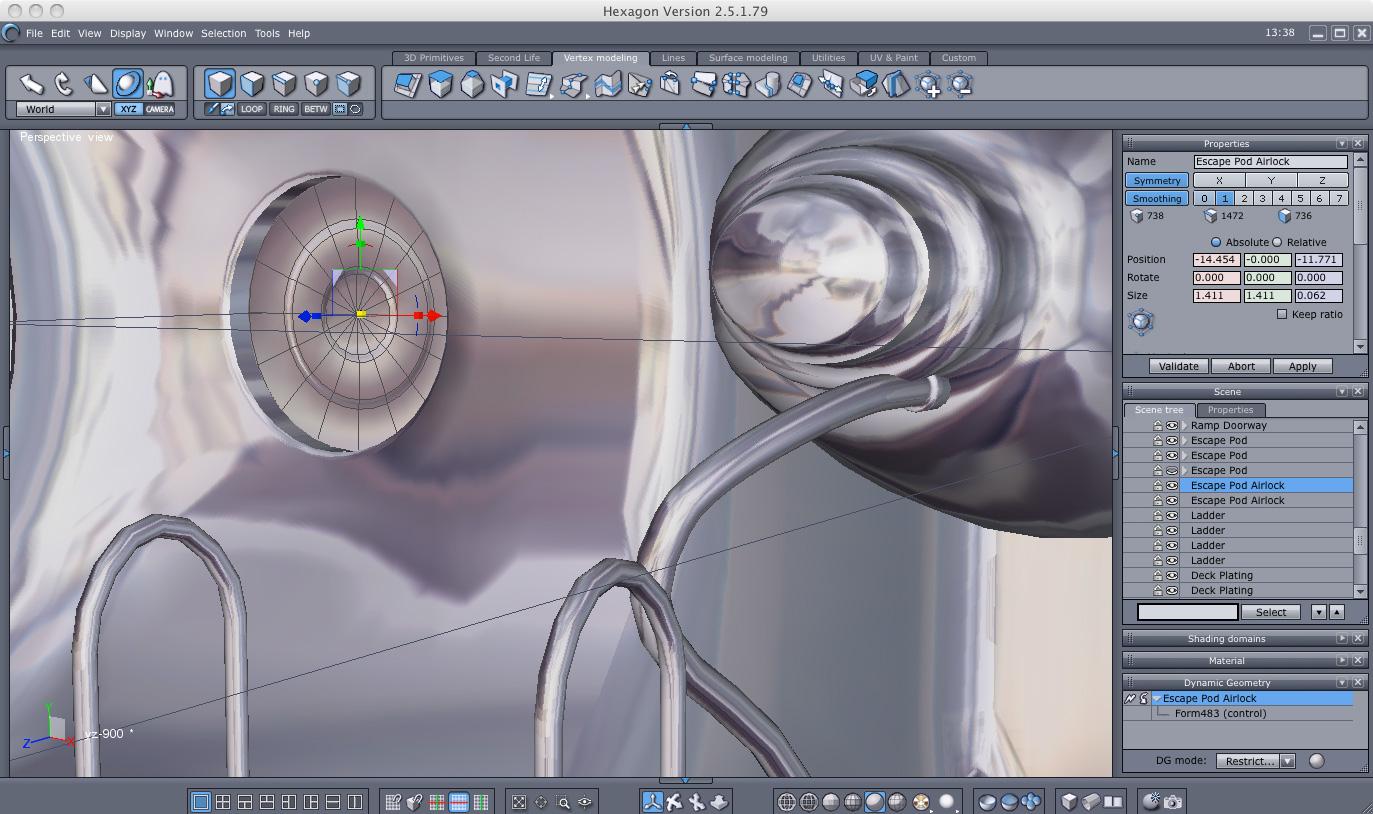Enable the wireframe display sphere icon

coord(787,801)
